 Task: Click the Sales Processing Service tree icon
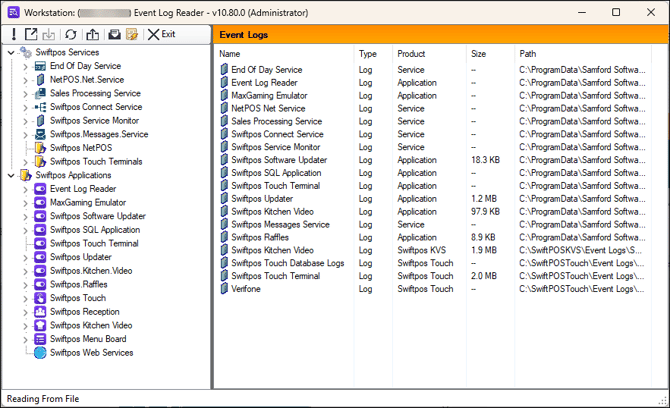pos(40,94)
